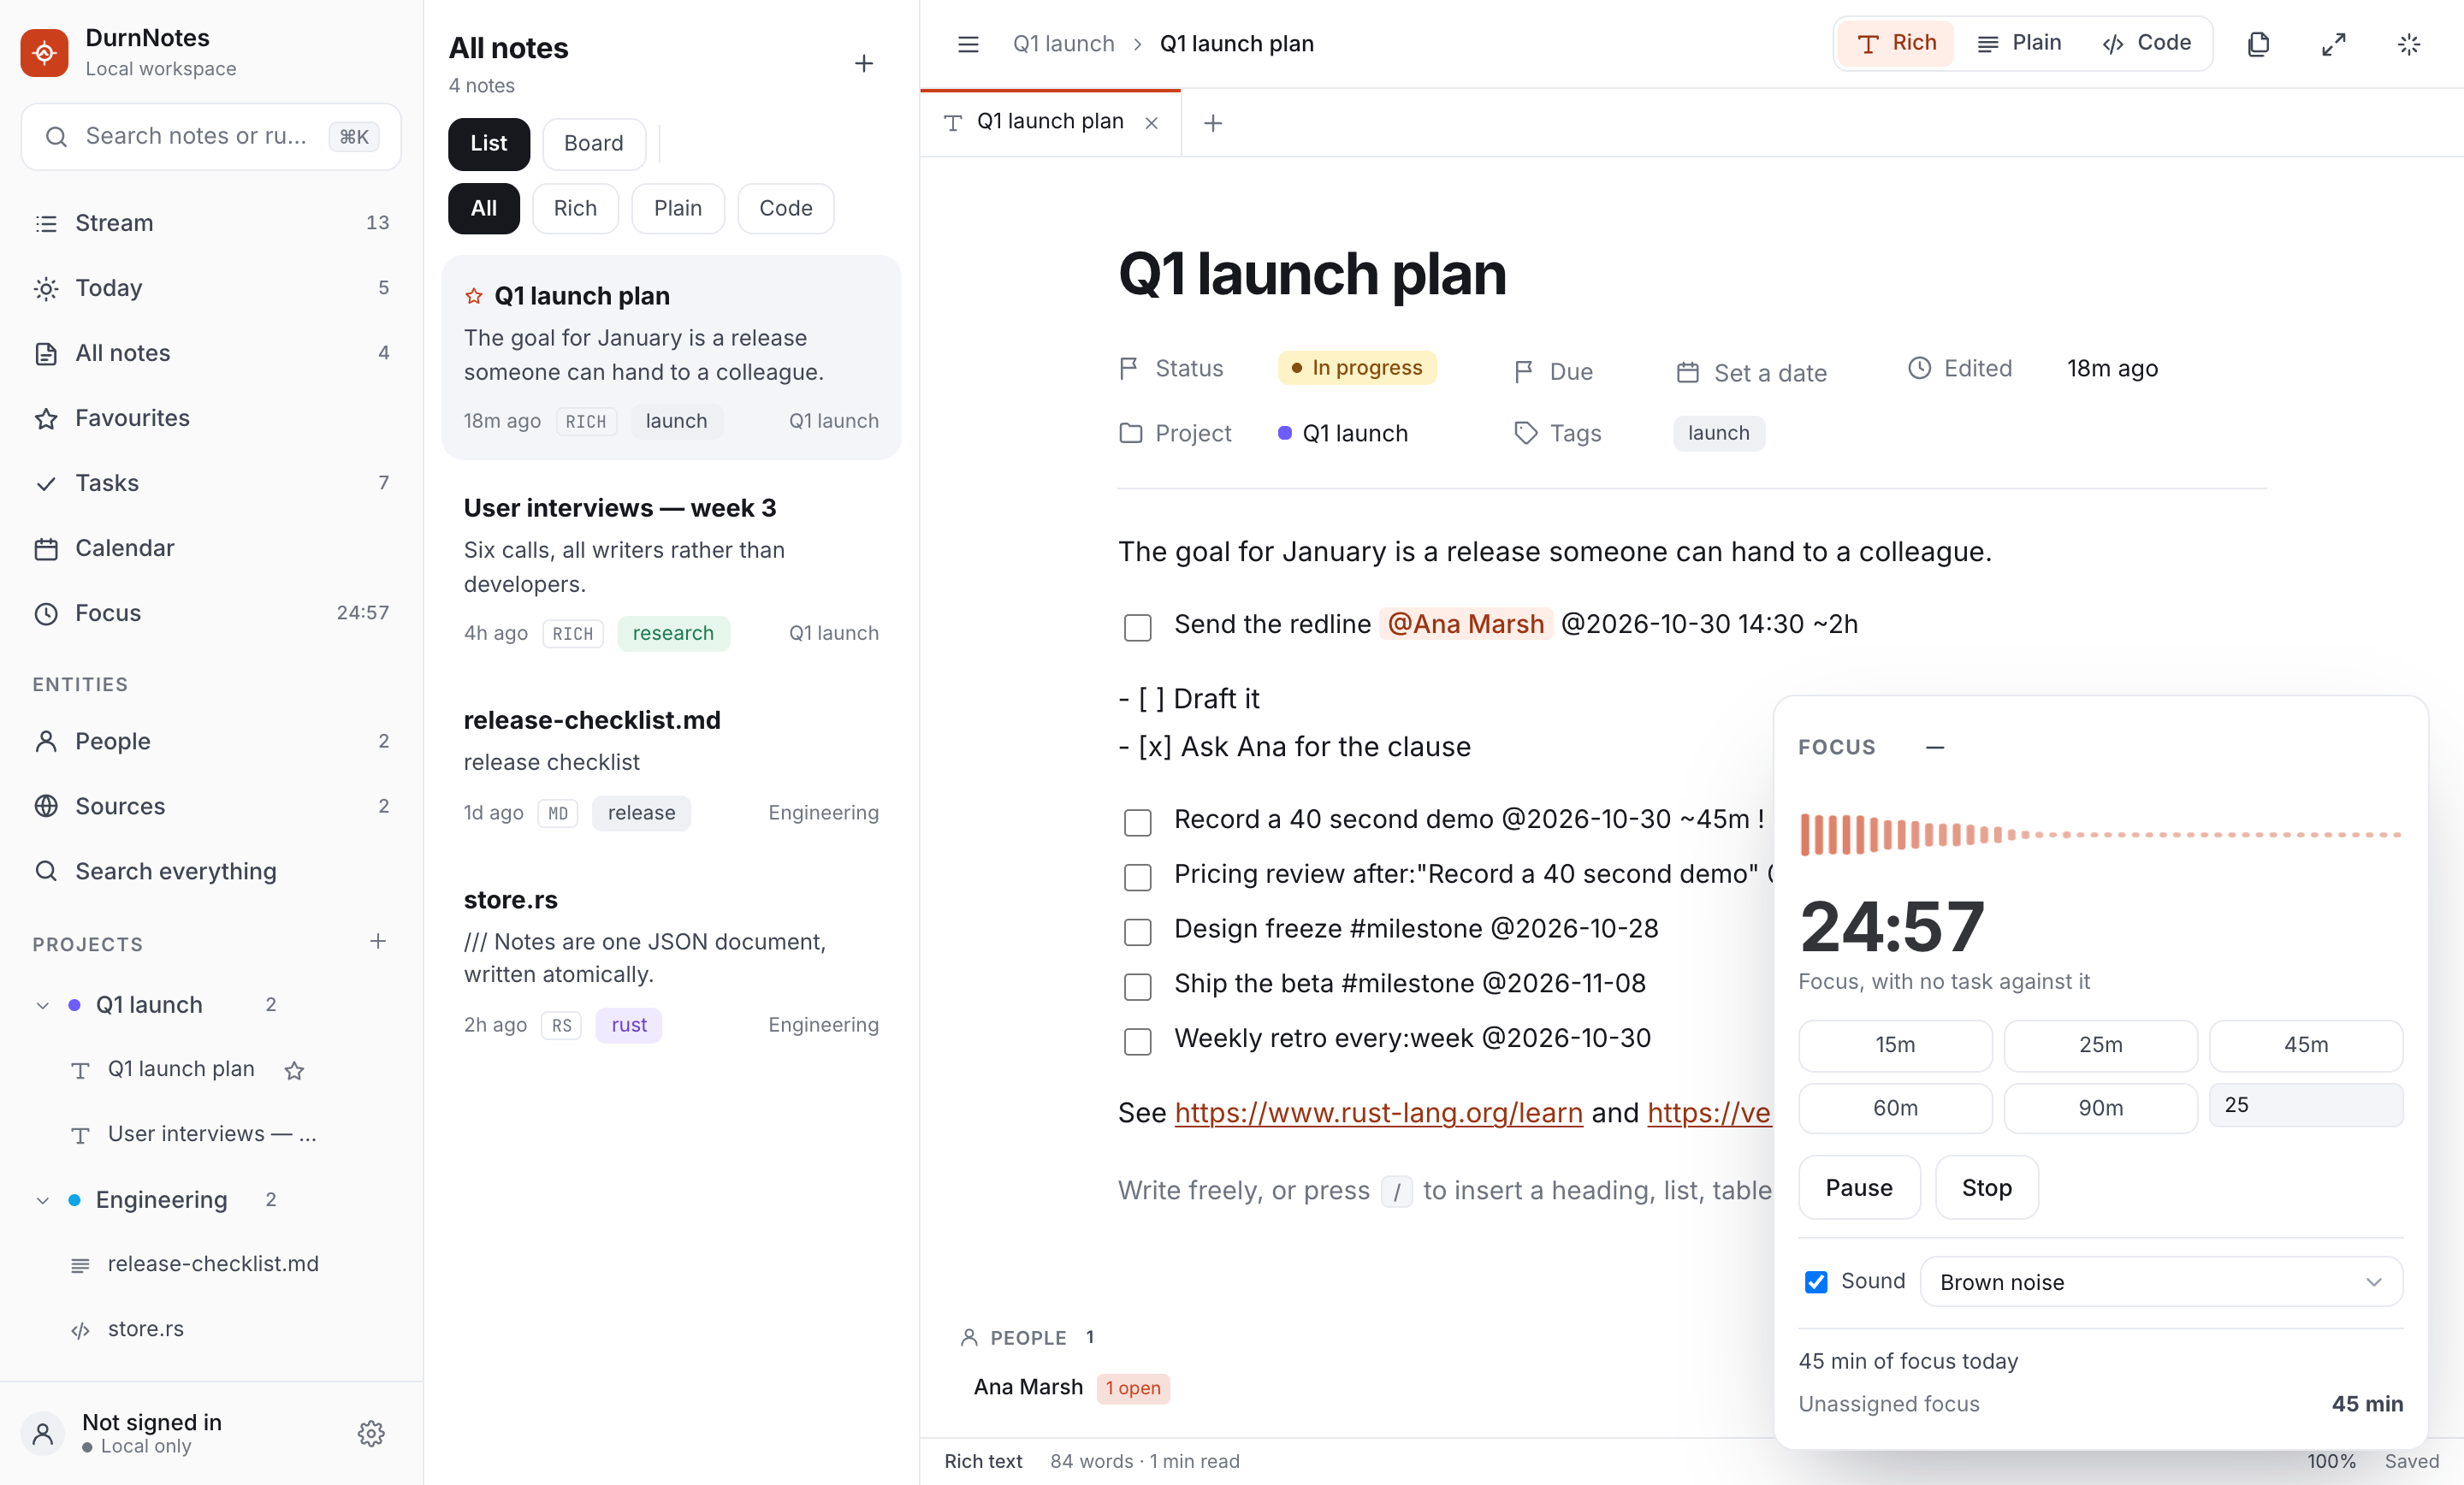This screenshot has width=2464, height=1485.
Task: Minimize the Focus panel
Action: [x=1935, y=747]
